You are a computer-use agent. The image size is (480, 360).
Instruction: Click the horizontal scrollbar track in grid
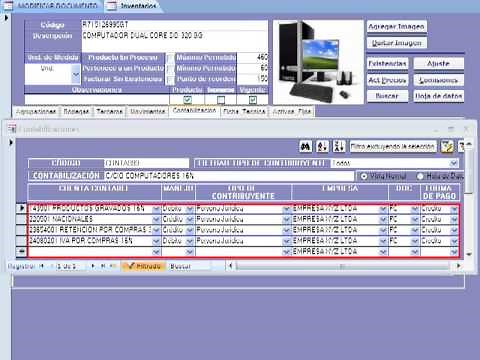pos(343,266)
